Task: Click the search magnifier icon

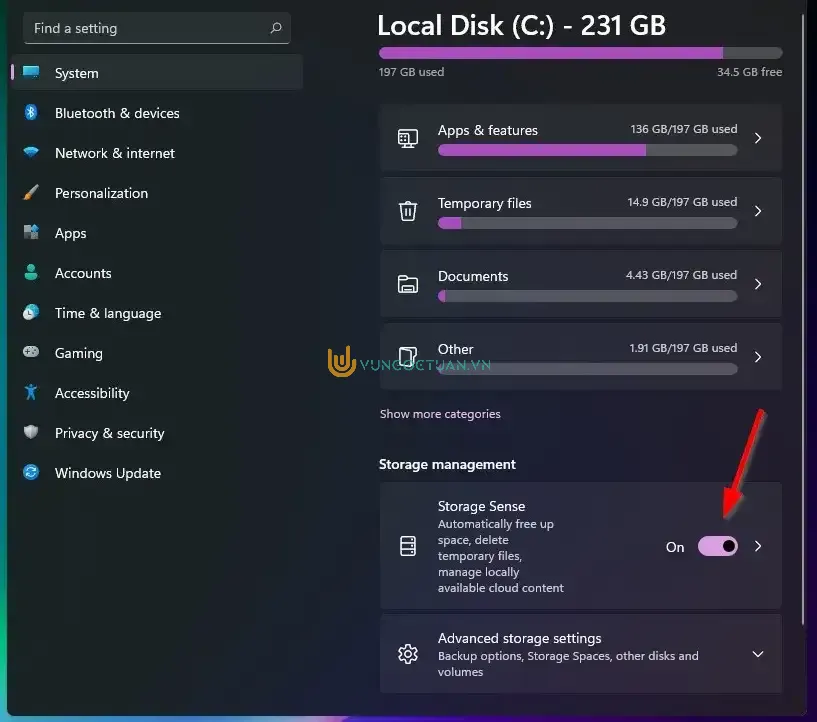Action: 276,28
